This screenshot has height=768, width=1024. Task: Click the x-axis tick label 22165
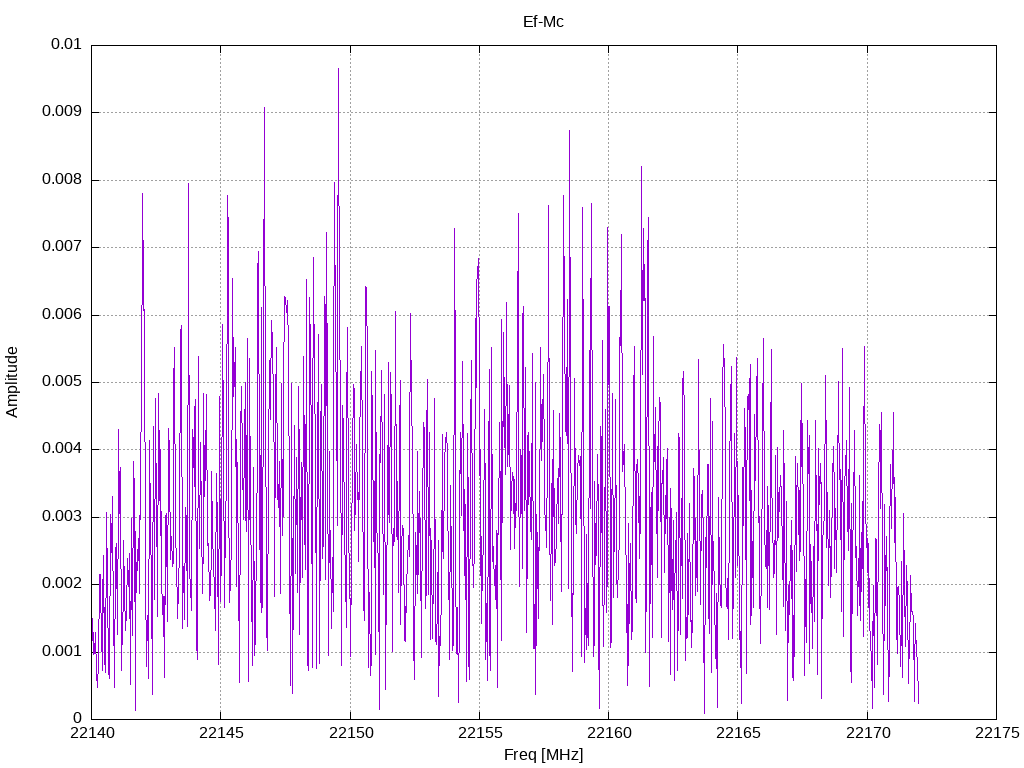pyautogui.click(x=738, y=733)
